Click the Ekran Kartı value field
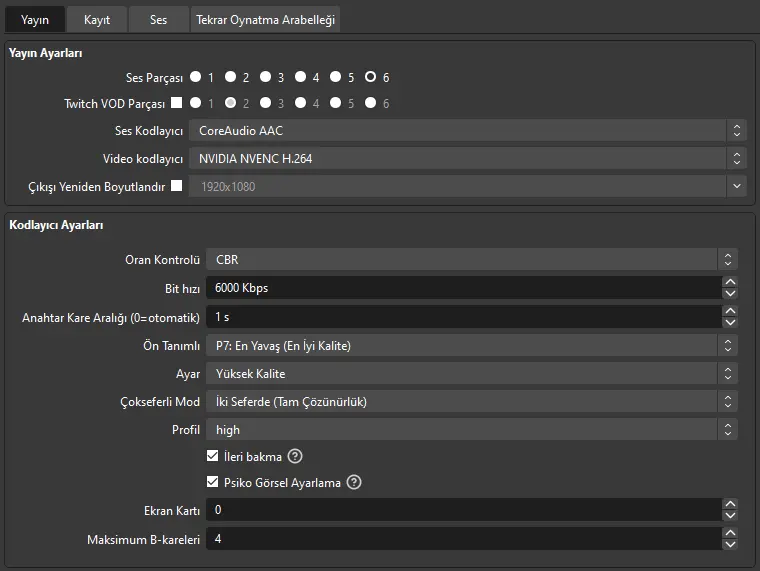The image size is (760, 571). pos(464,510)
